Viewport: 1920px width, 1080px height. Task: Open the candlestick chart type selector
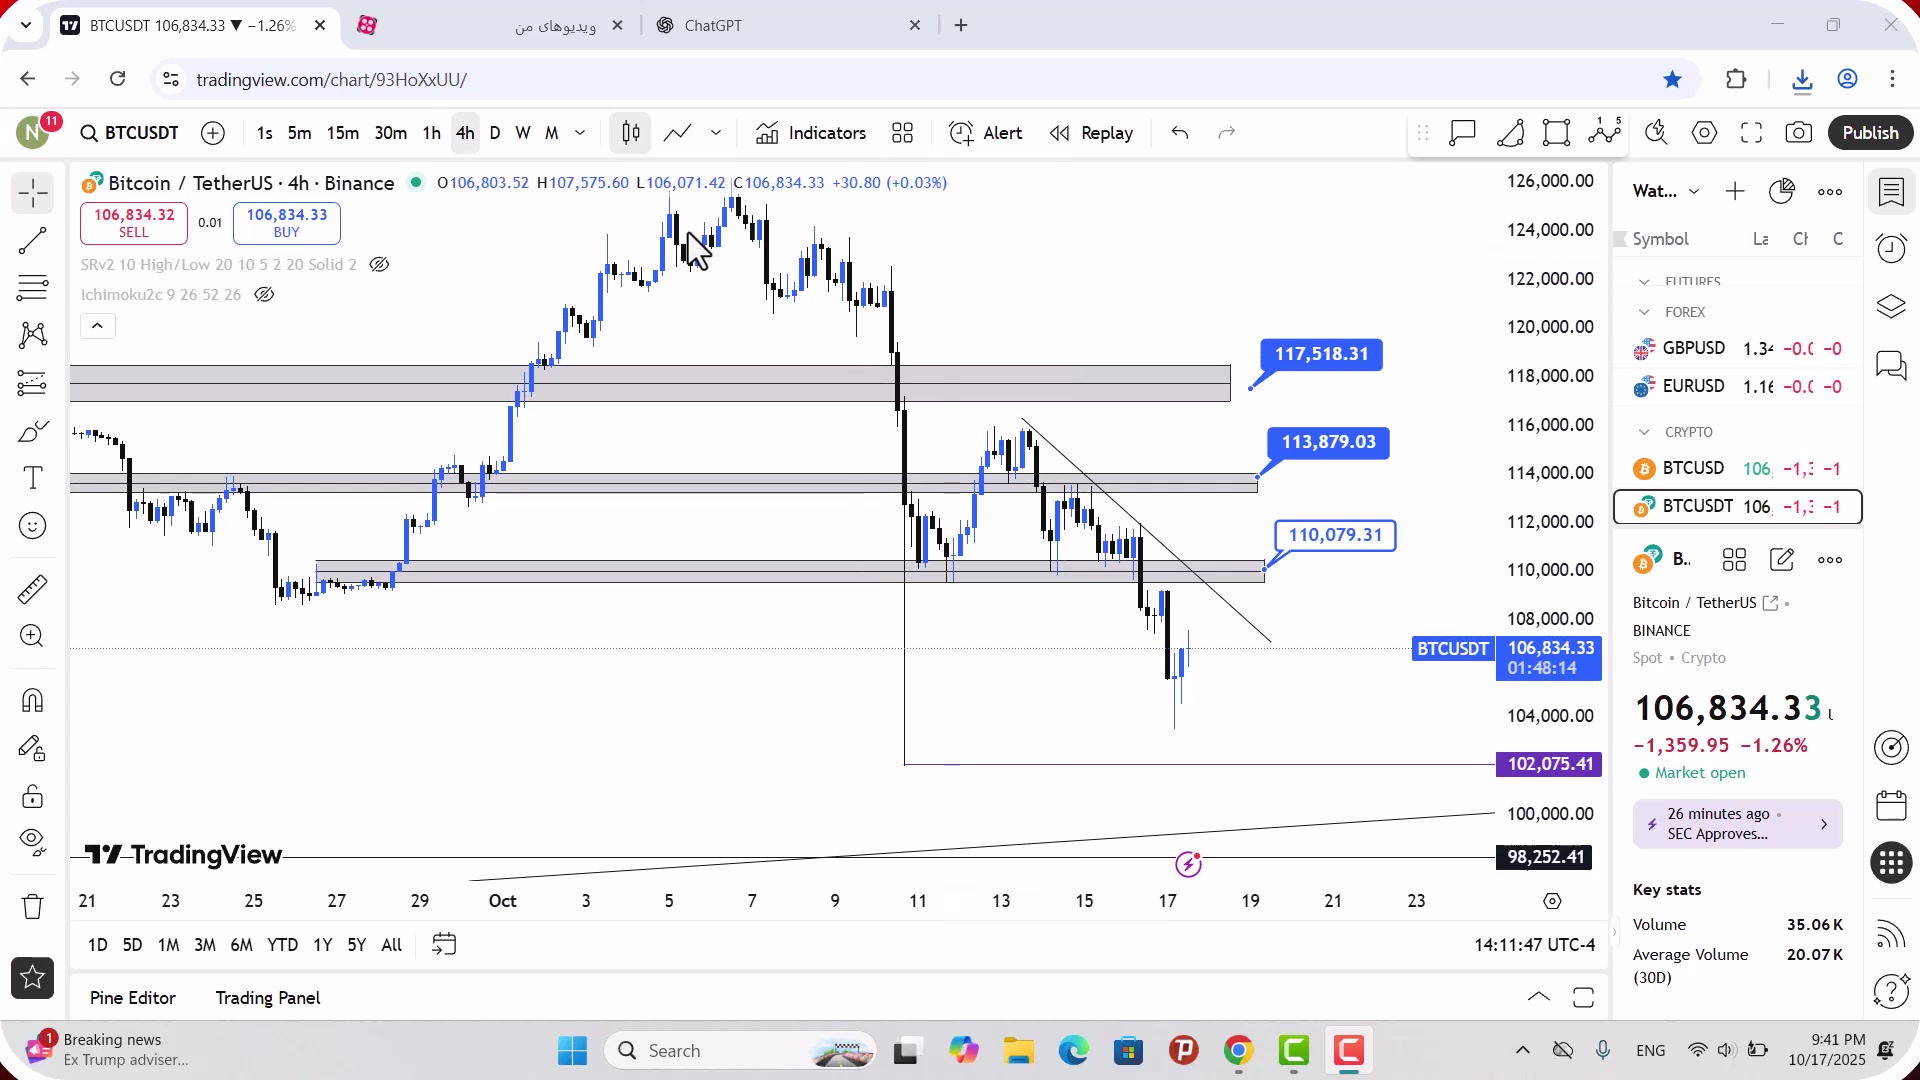pyautogui.click(x=631, y=133)
